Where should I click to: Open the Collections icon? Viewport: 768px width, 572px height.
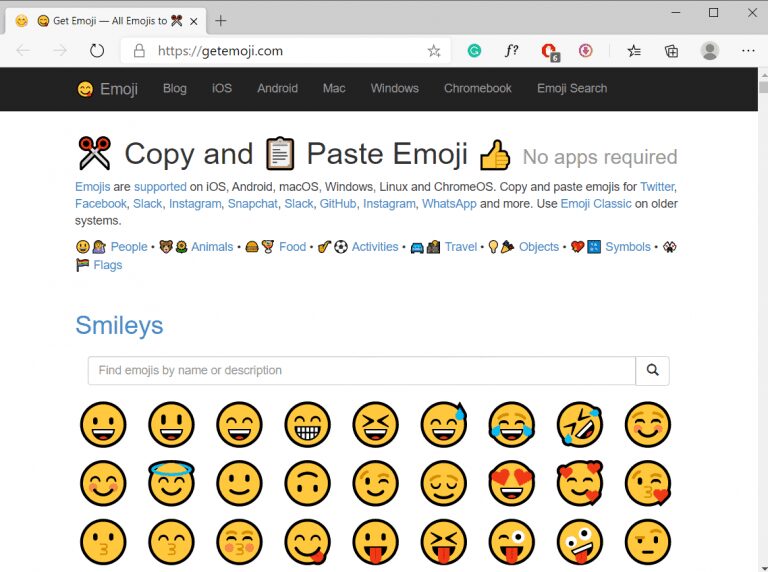coord(671,50)
